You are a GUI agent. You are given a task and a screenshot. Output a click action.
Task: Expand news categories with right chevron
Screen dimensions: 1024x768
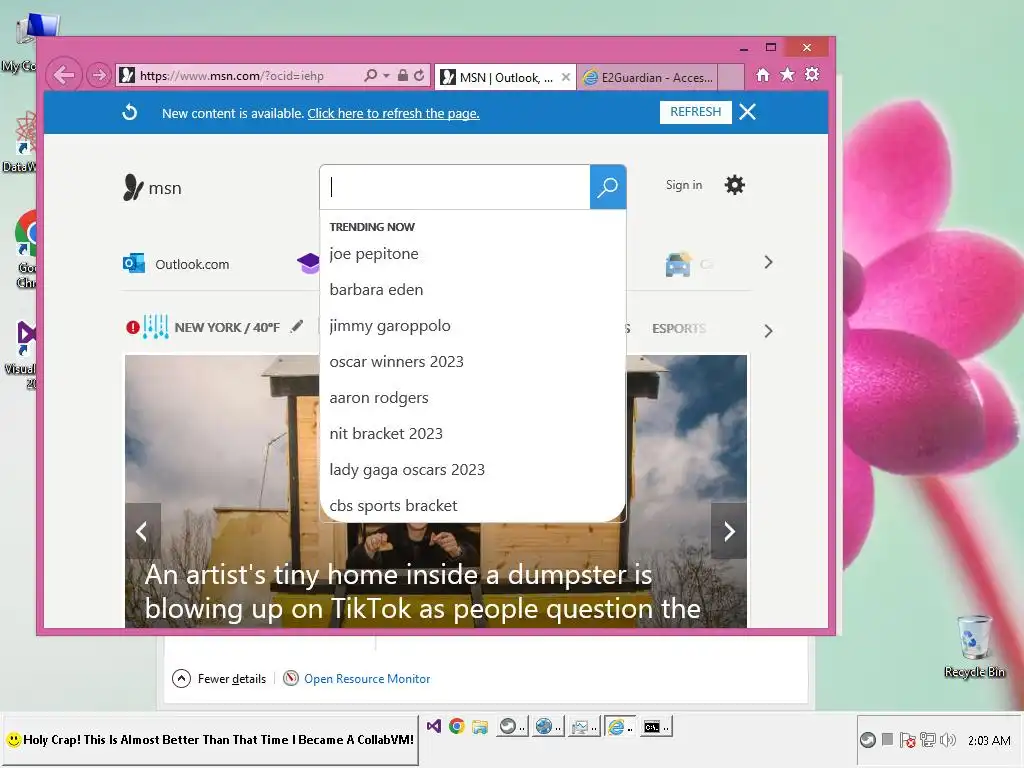(x=768, y=331)
